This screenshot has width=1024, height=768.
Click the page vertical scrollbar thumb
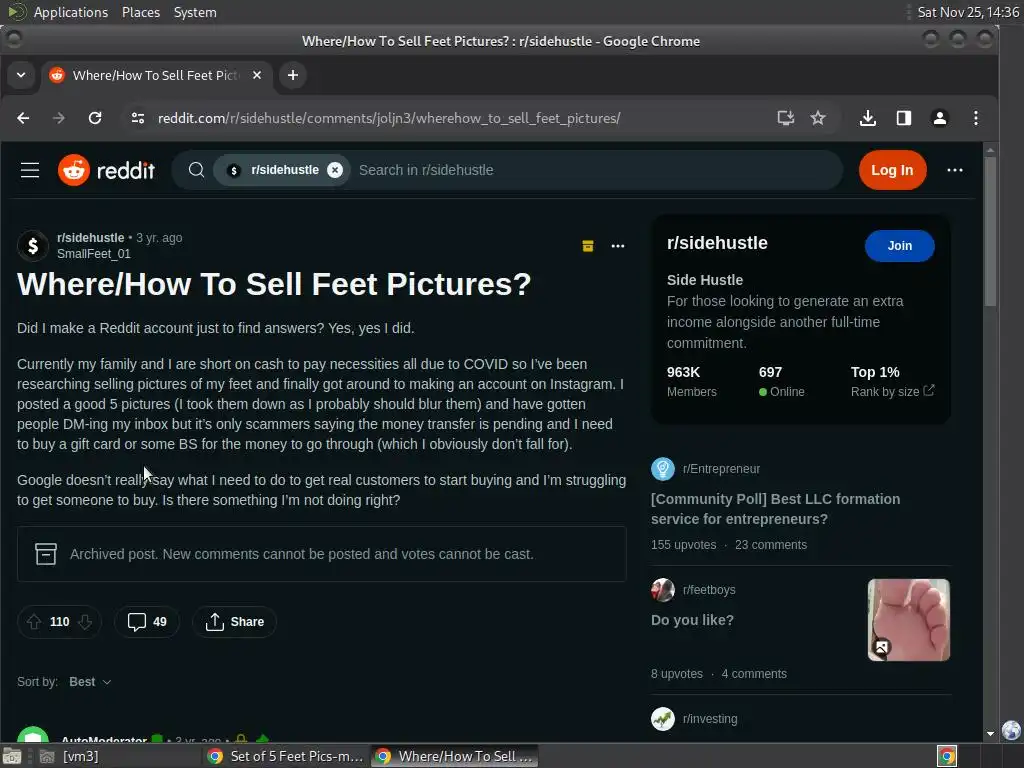point(990,232)
